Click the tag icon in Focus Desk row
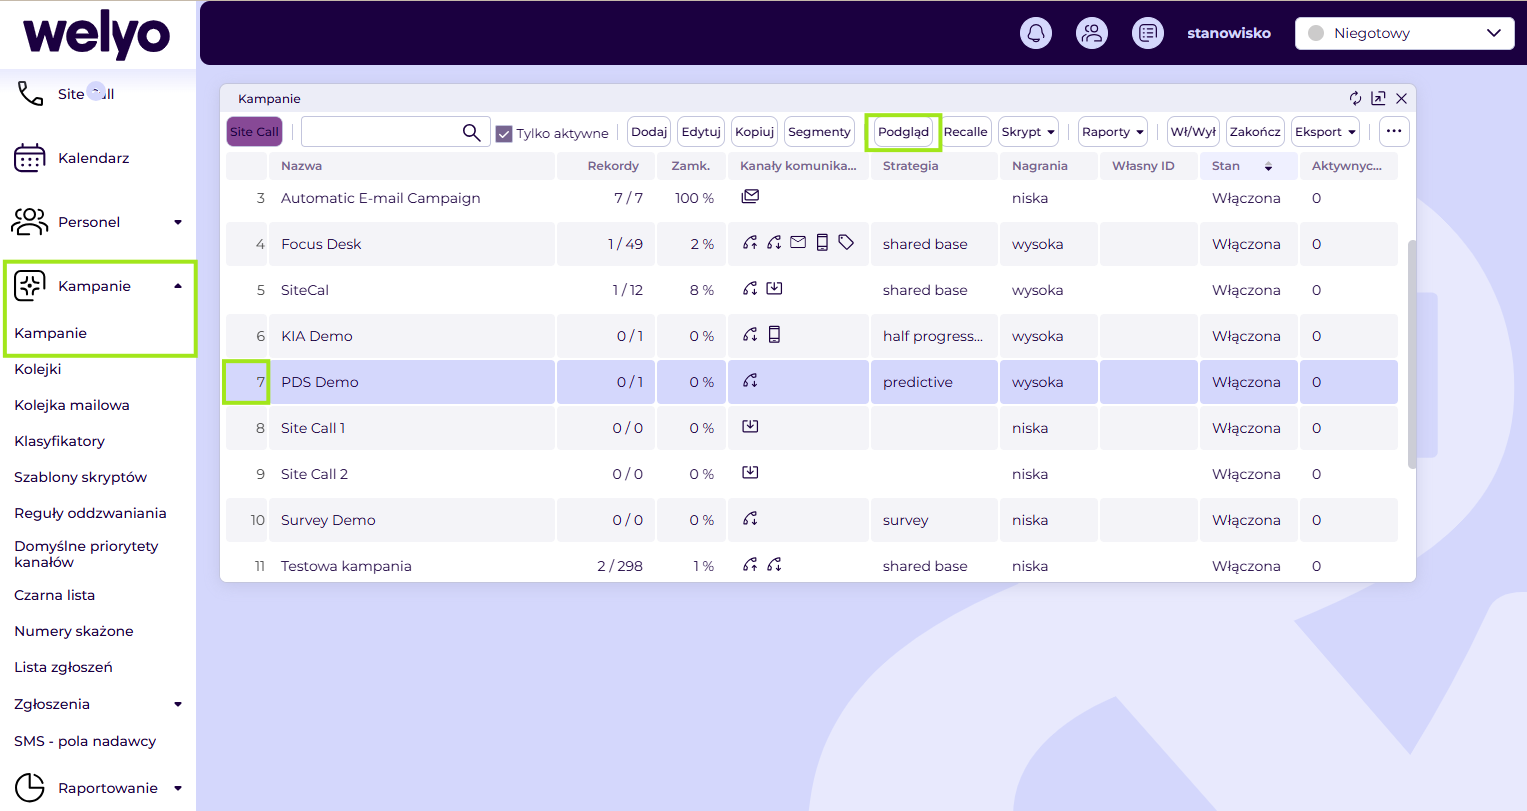The image size is (1527, 811). pyautogui.click(x=846, y=242)
